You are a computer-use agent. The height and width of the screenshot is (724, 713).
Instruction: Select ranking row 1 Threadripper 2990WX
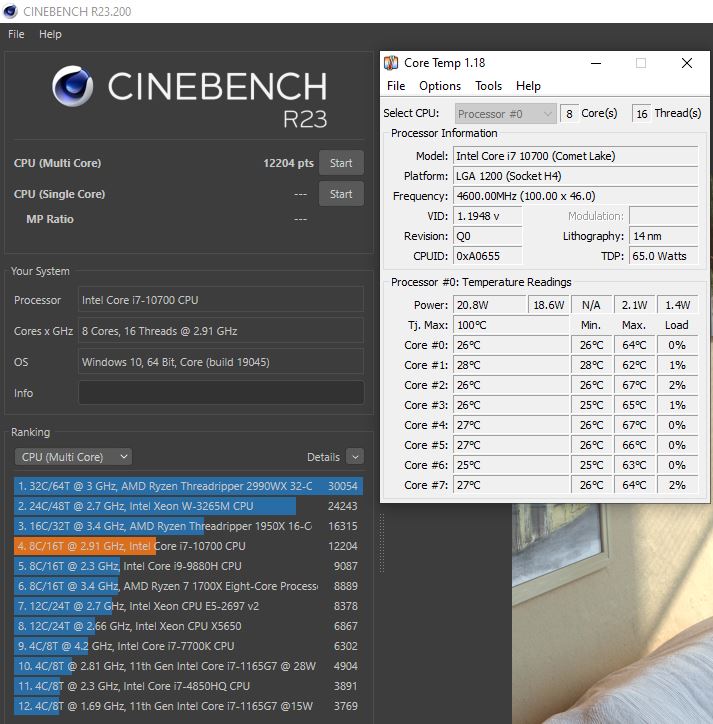pos(188,486)
